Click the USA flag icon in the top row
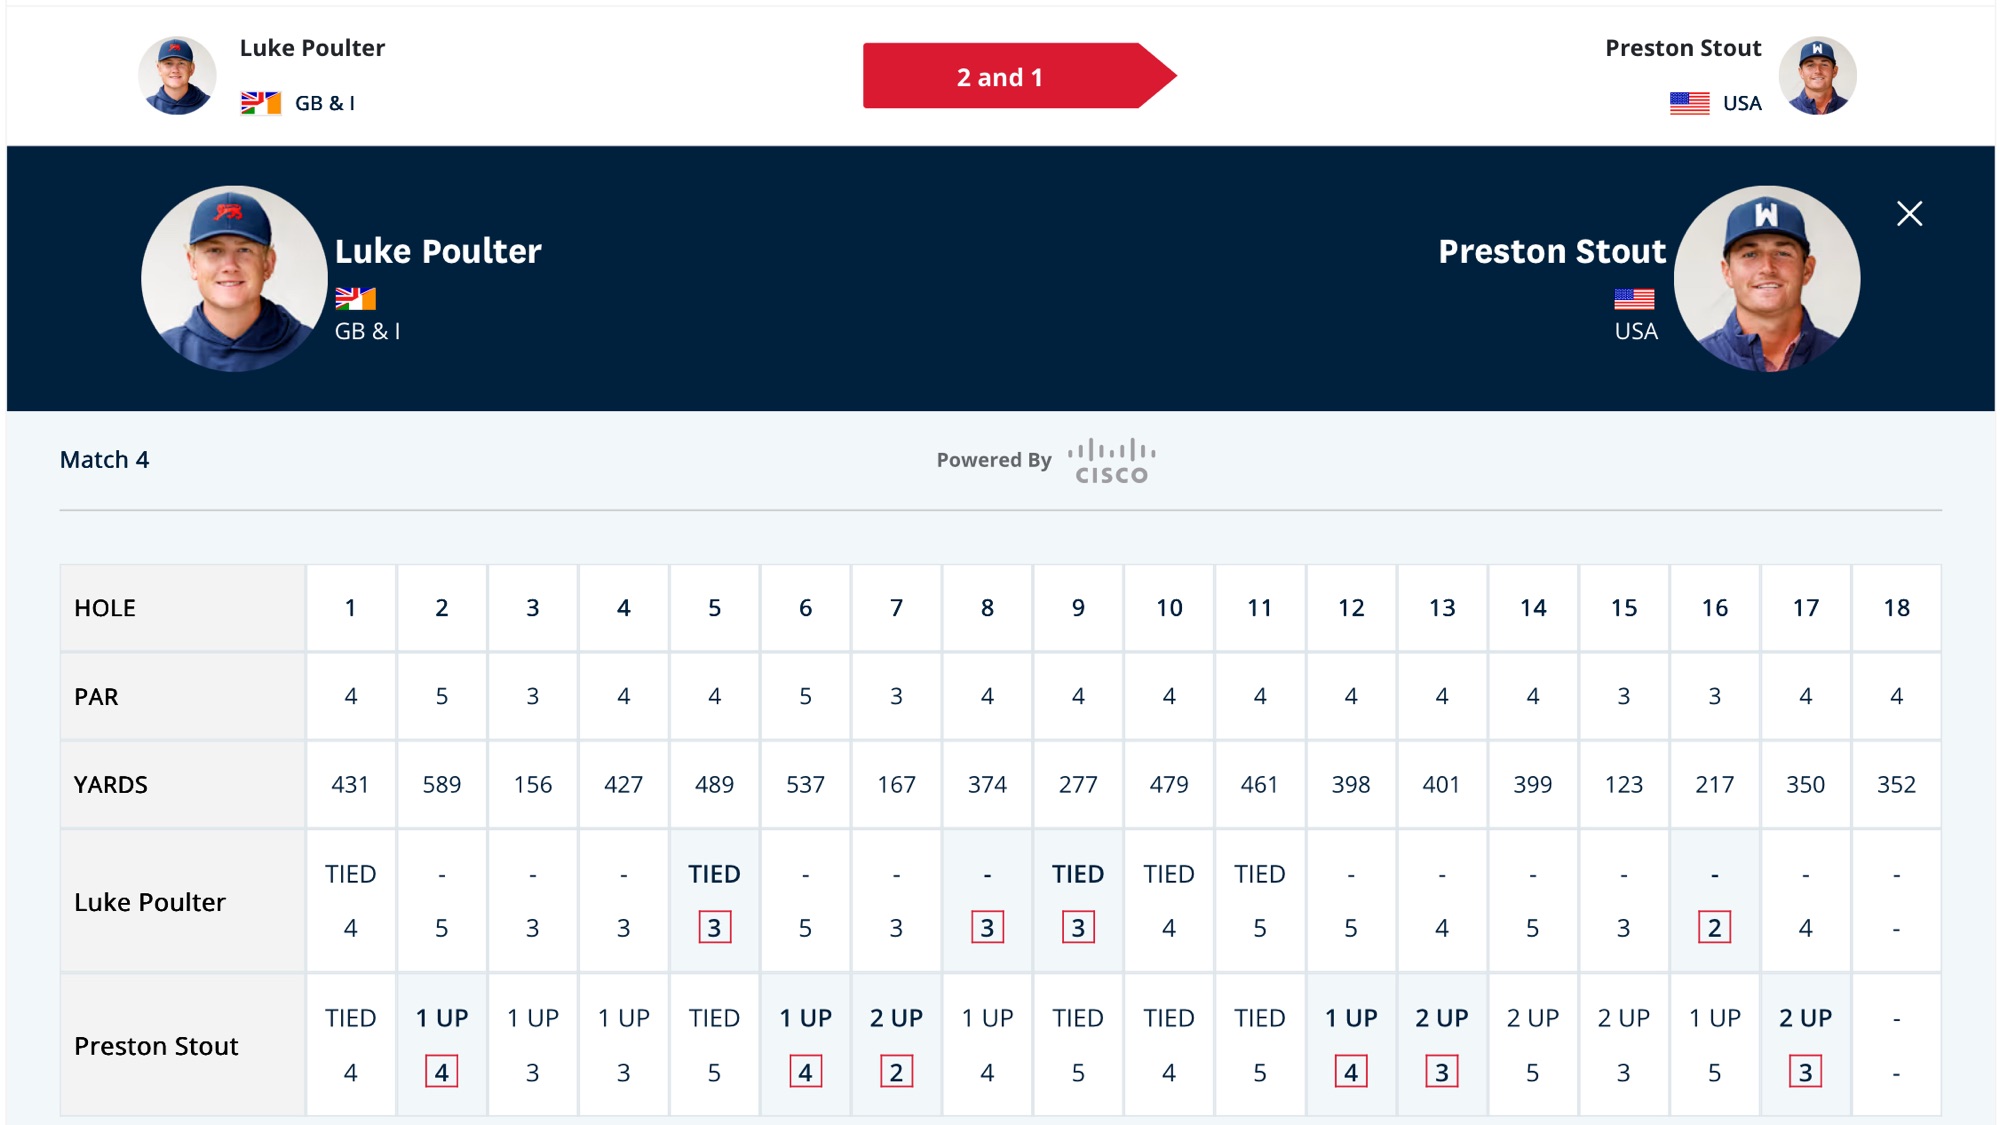This screenshot has height=1125, width=2000. point(1689,103)
